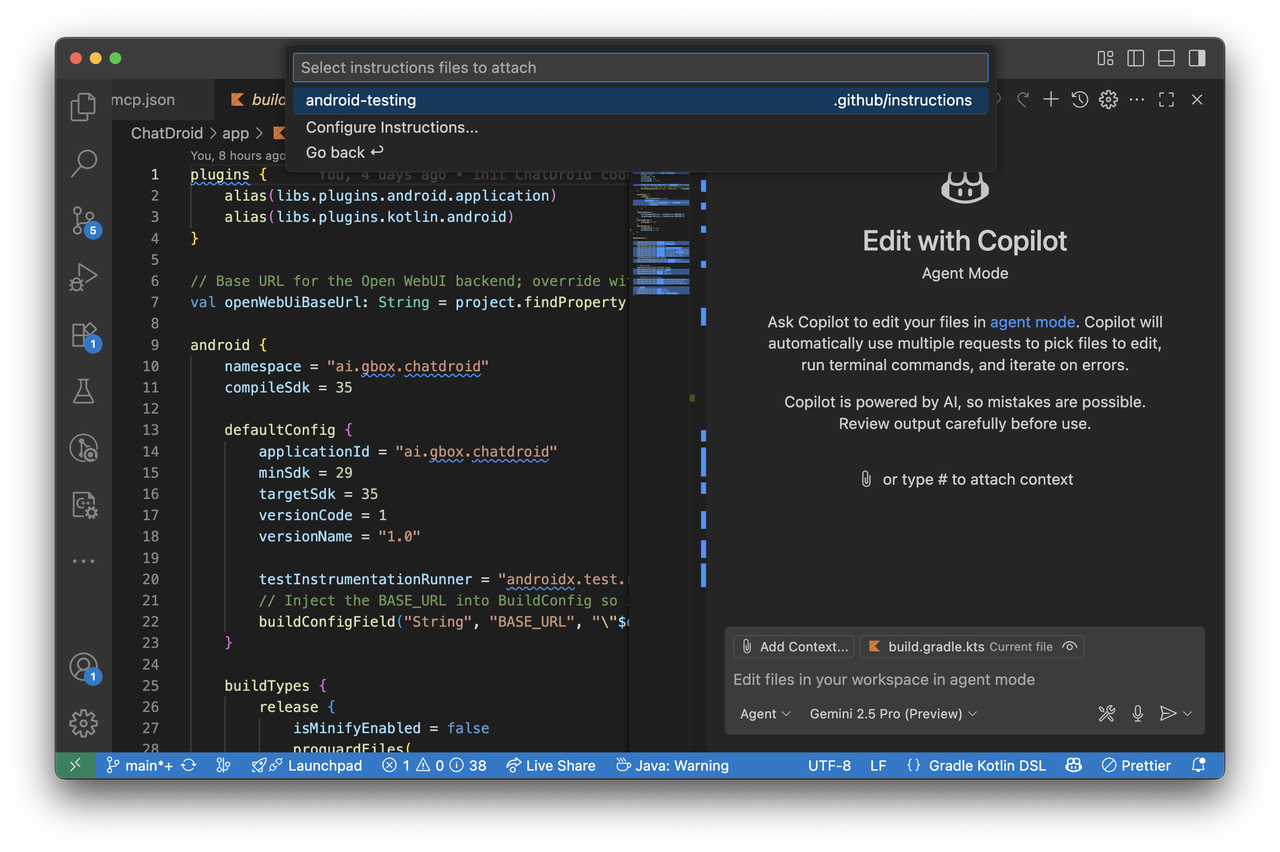Click the paperclip icon above attach context hint
The image size is (1280, 852).
pos(866,479)
